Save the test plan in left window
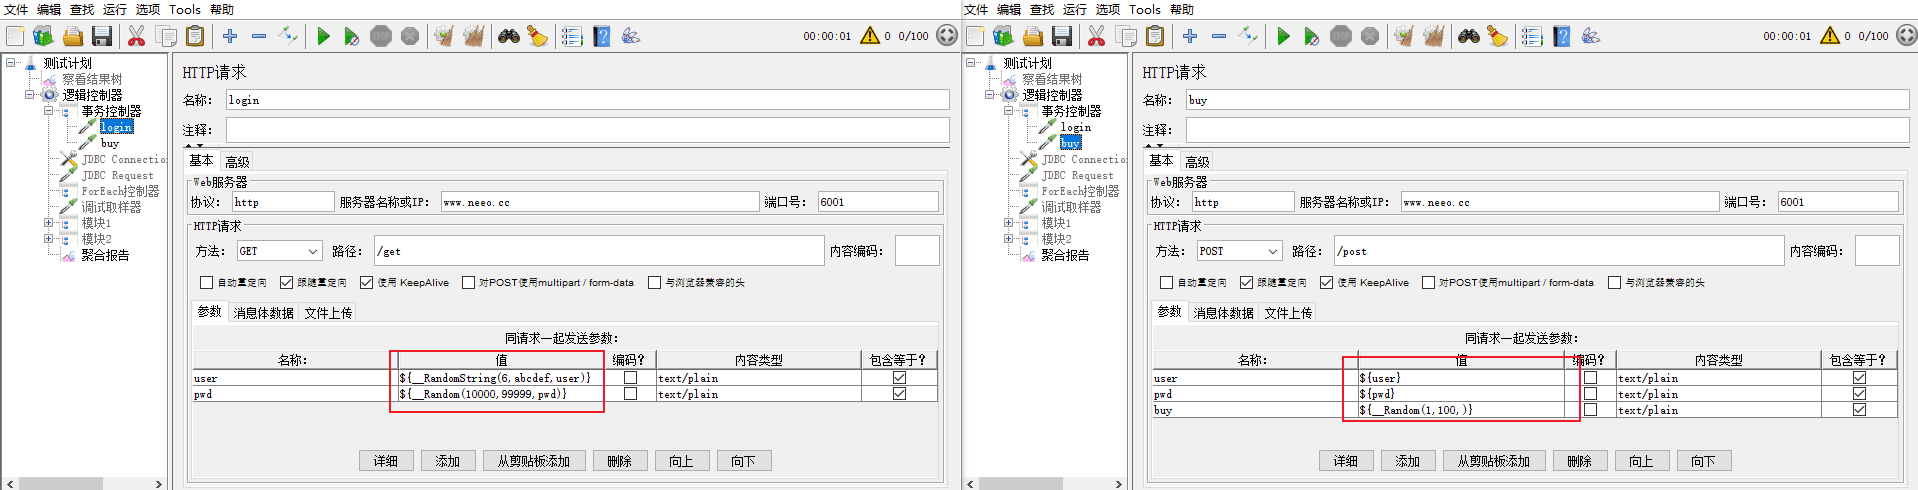Viewport: 1918px width, 490px height. [x=101, y=36]
